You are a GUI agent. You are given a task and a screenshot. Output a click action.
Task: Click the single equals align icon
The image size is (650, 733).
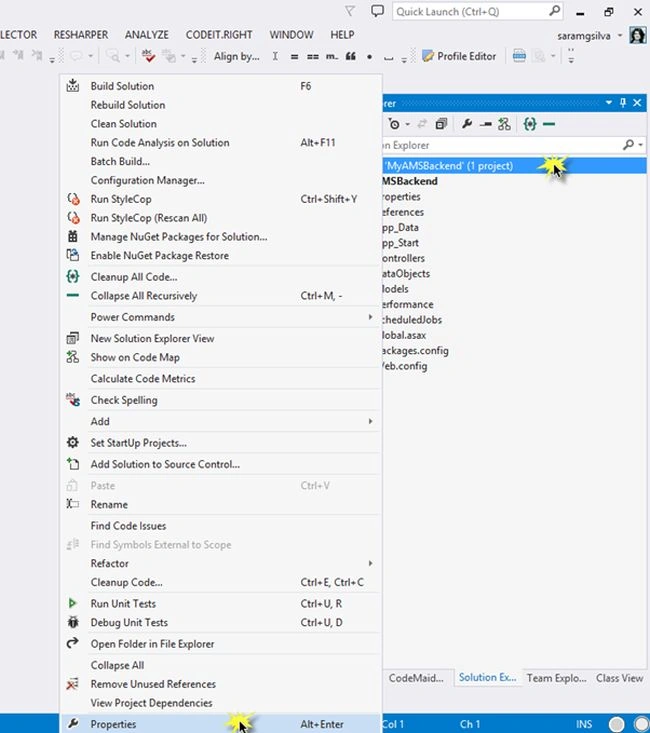point(294,57)
